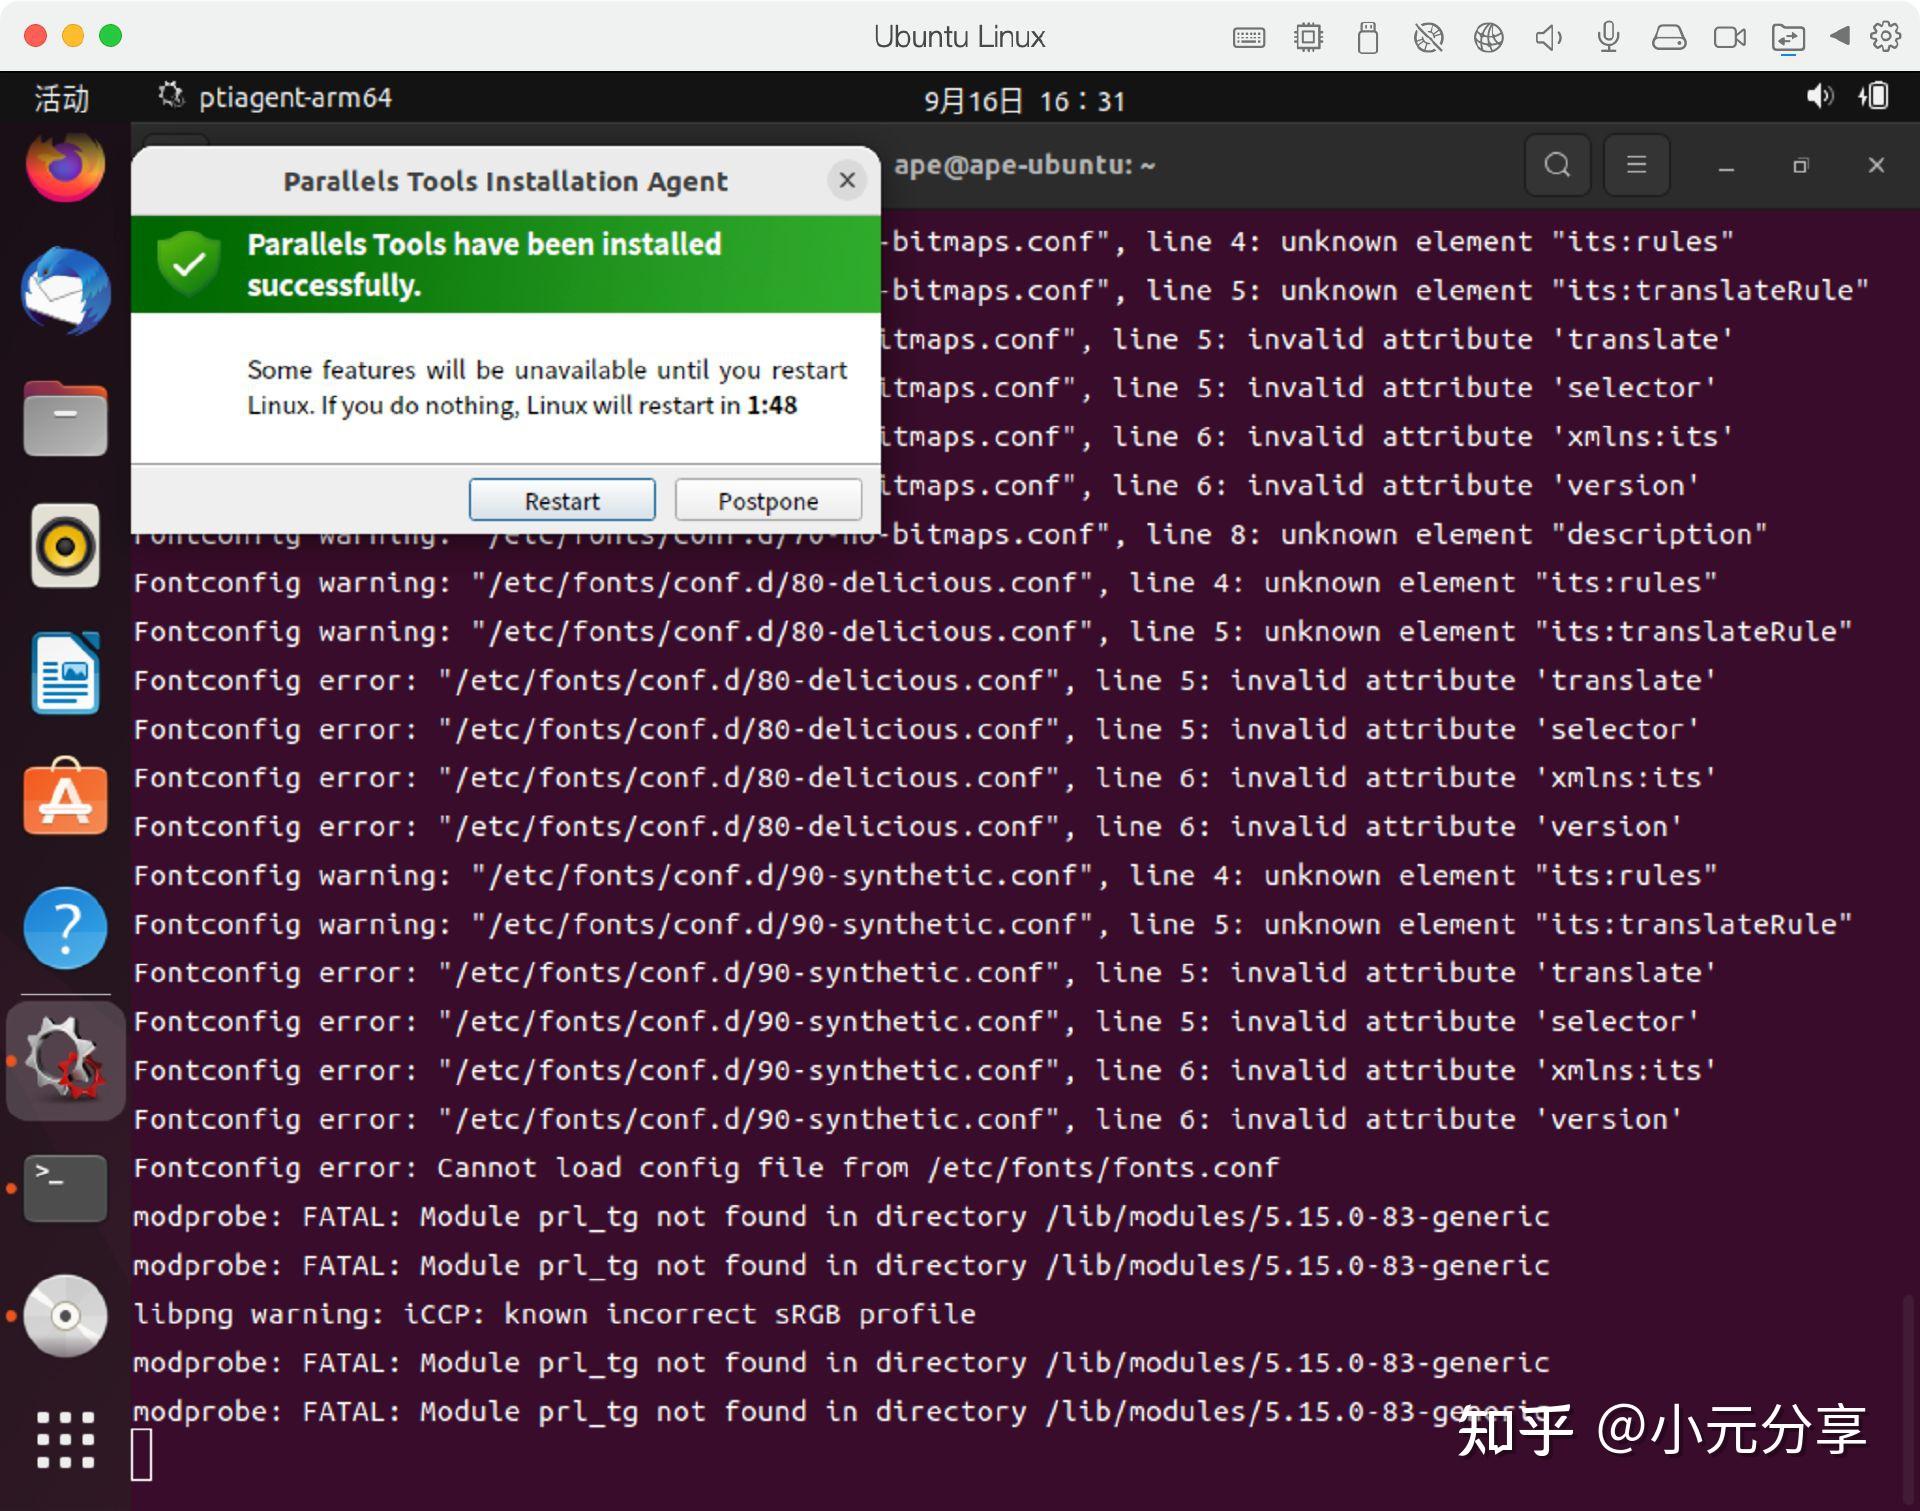Viewport: 1920px width, 1511px height.
Task: Launch Rhythmbox music player
Action: pos(66,546)
